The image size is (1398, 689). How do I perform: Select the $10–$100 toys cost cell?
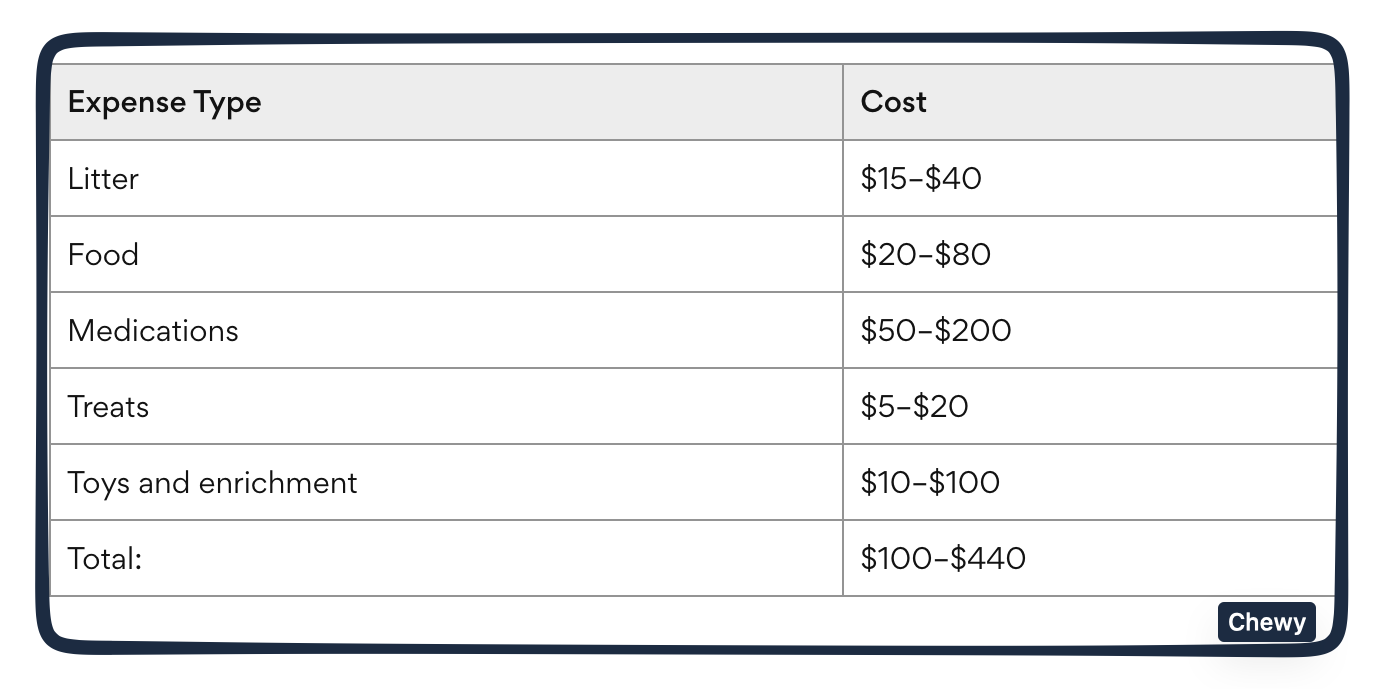pyautogui.click(x=930, y=483)
